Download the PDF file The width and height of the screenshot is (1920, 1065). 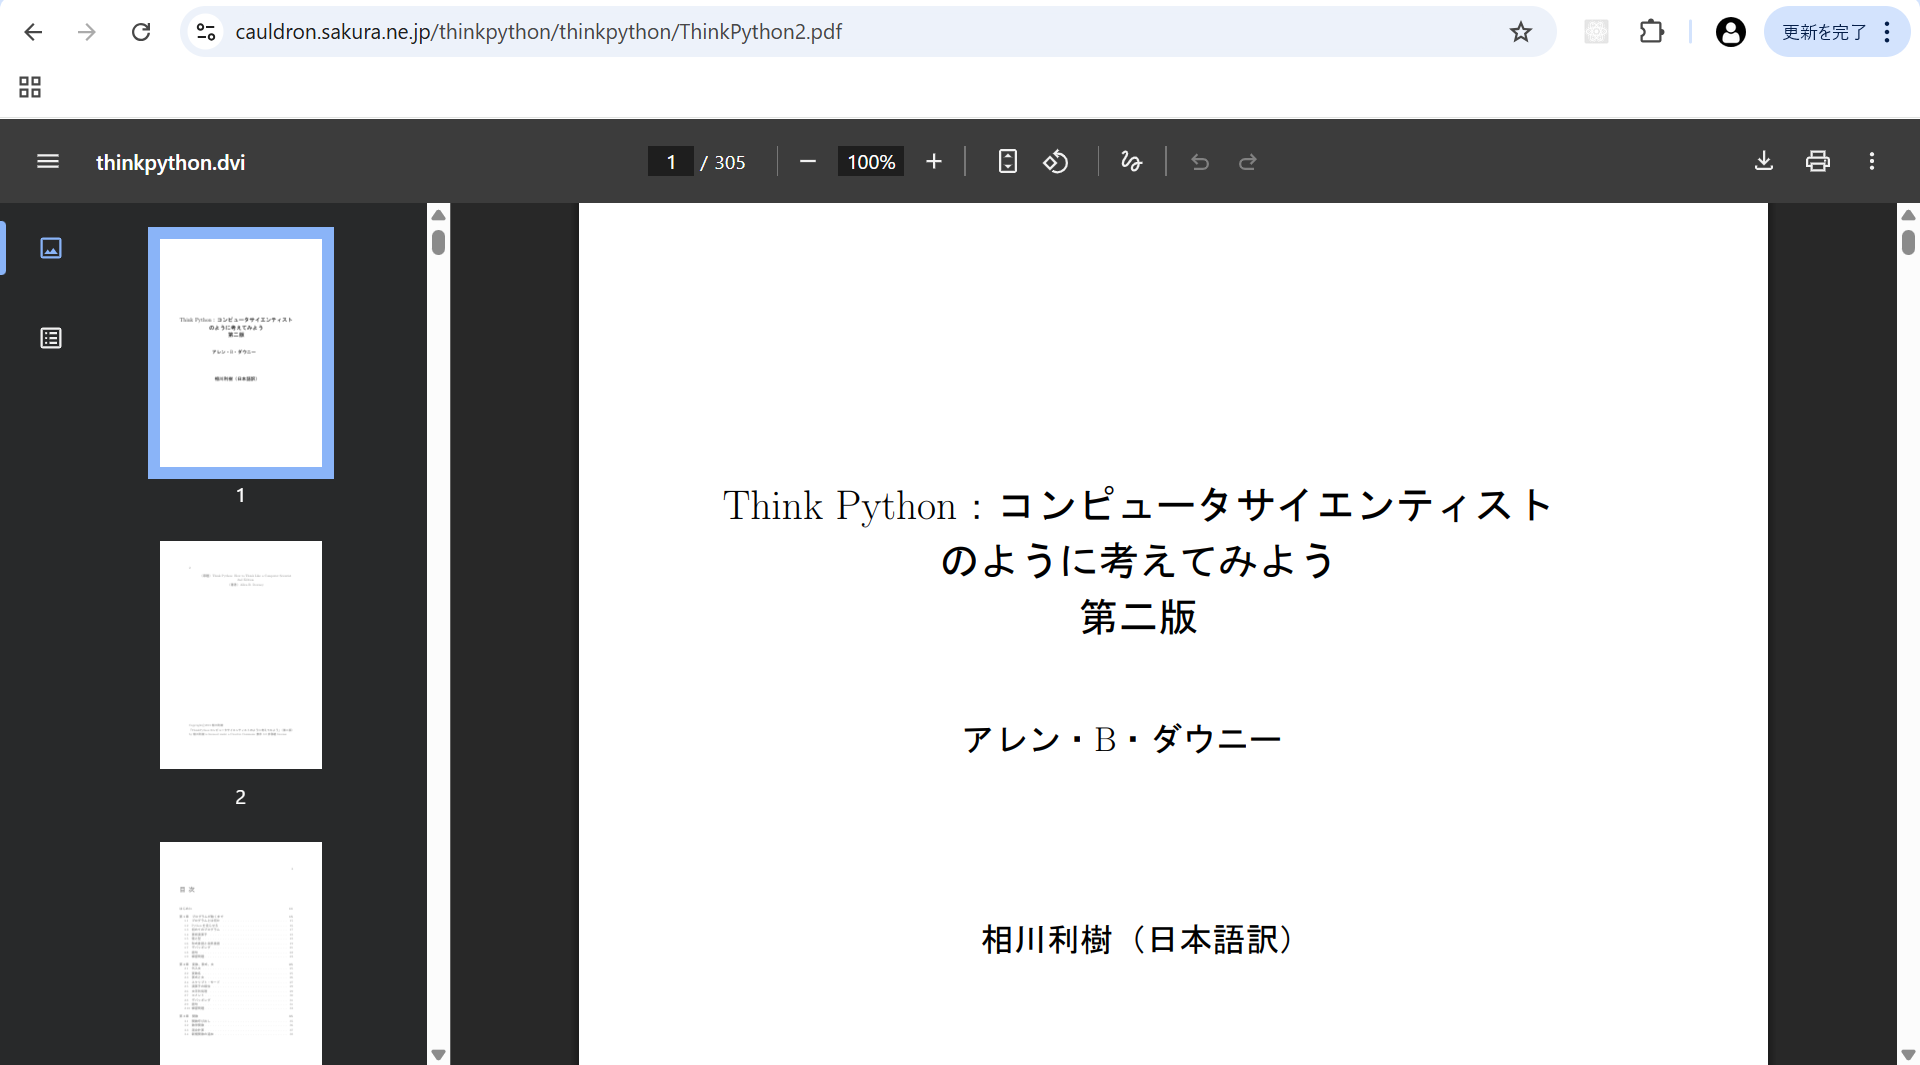click(1764, 161)
